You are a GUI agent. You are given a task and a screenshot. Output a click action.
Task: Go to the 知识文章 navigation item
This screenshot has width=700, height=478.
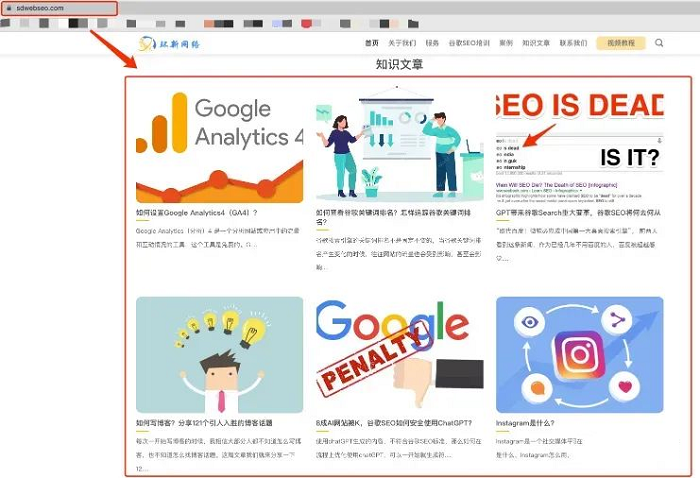[536, 43]
